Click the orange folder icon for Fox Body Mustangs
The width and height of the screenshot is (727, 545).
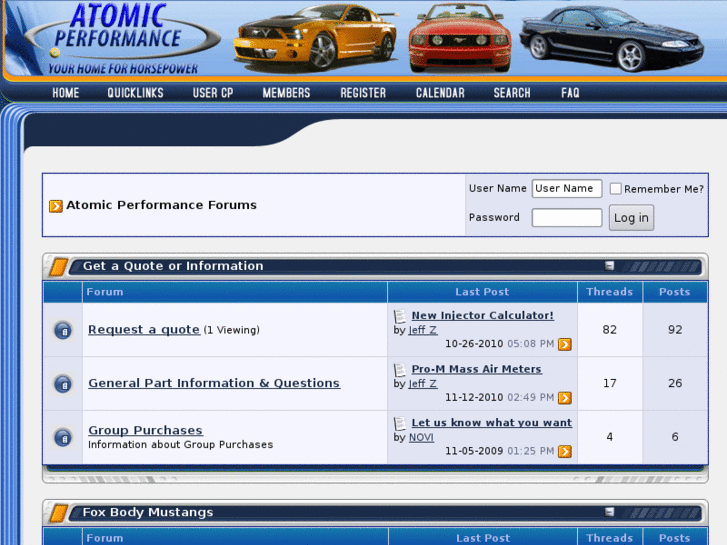[58, 513]
